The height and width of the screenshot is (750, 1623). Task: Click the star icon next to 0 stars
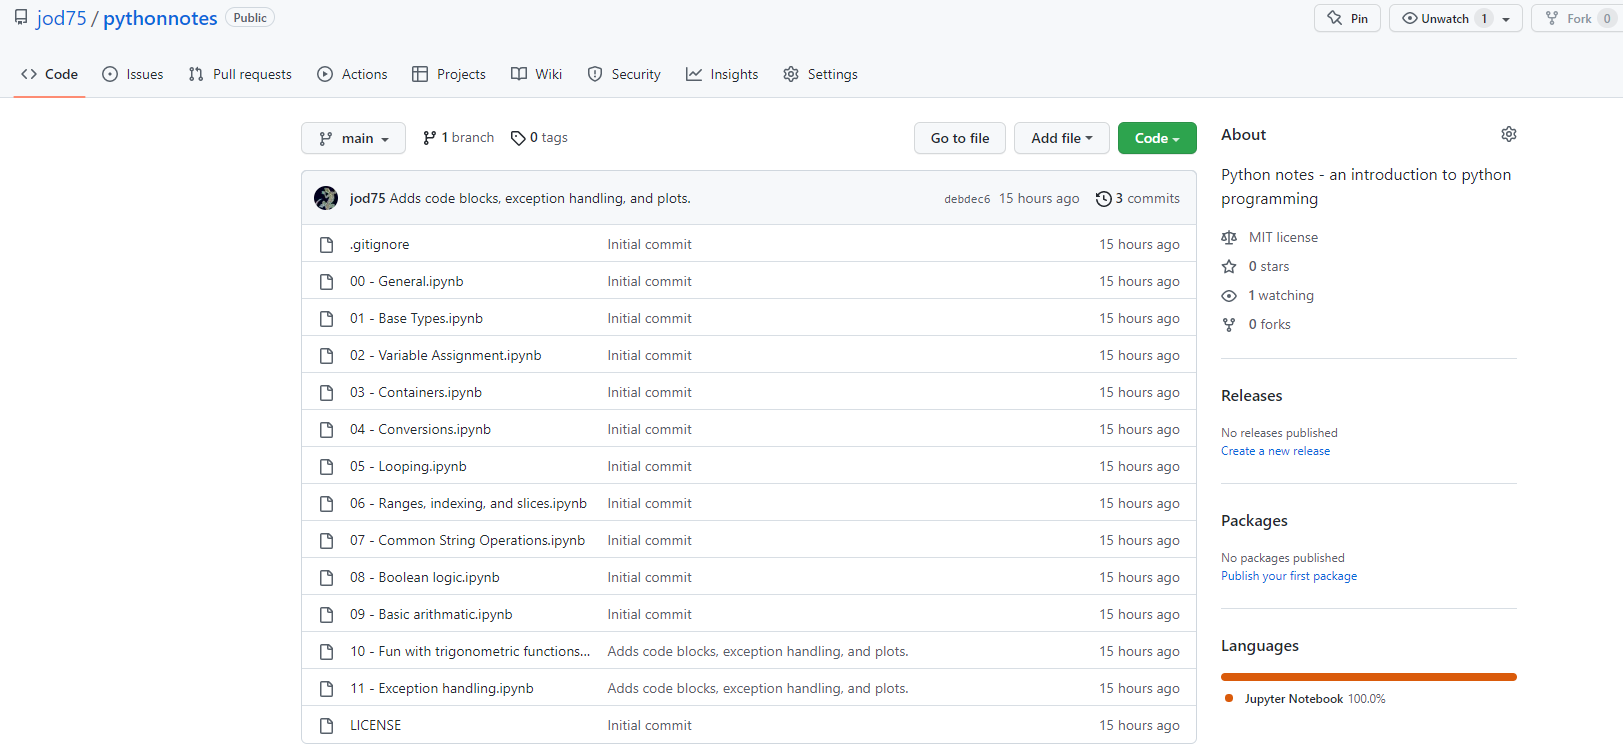tap(1229, 267)
